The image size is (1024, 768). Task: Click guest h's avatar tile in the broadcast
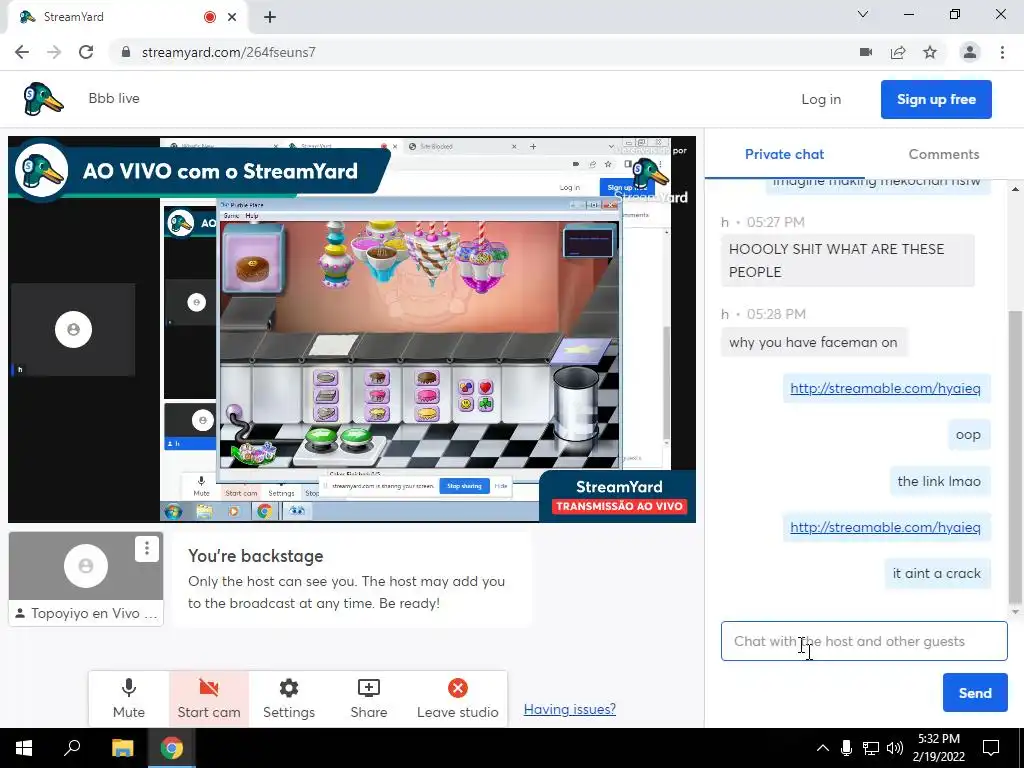coord(73,330)
